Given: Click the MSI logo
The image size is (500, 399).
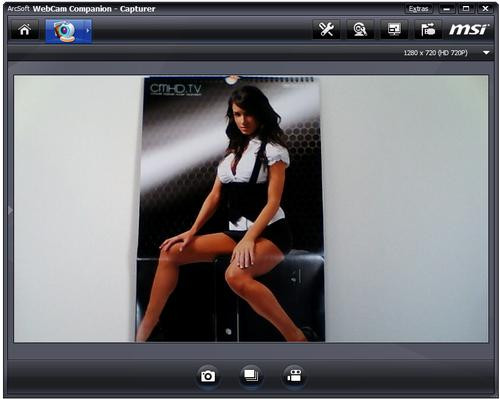Looking at the screenshot, I should [x=469, y=30].
